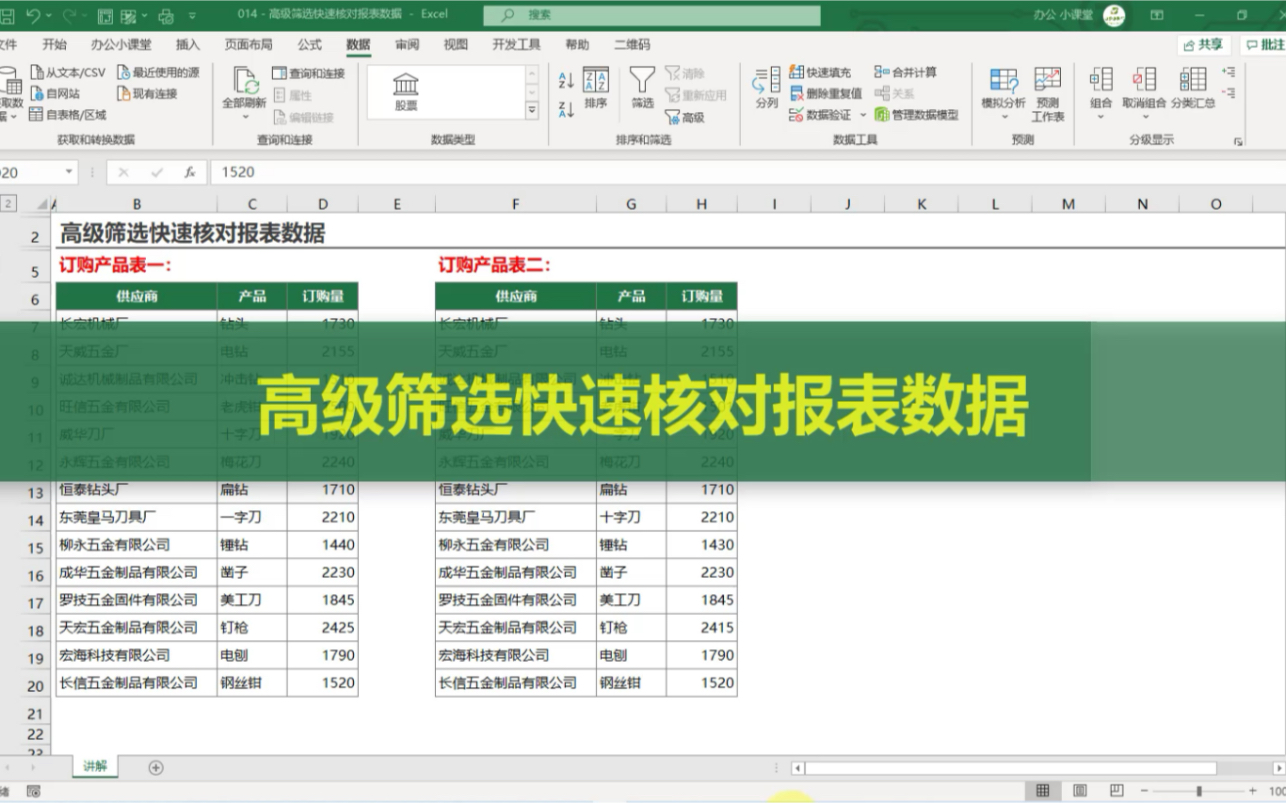Switch to the 页面布局 ribbon tab
The height and width of the screenshot is (803, 1286).
[x=248, y=45]
